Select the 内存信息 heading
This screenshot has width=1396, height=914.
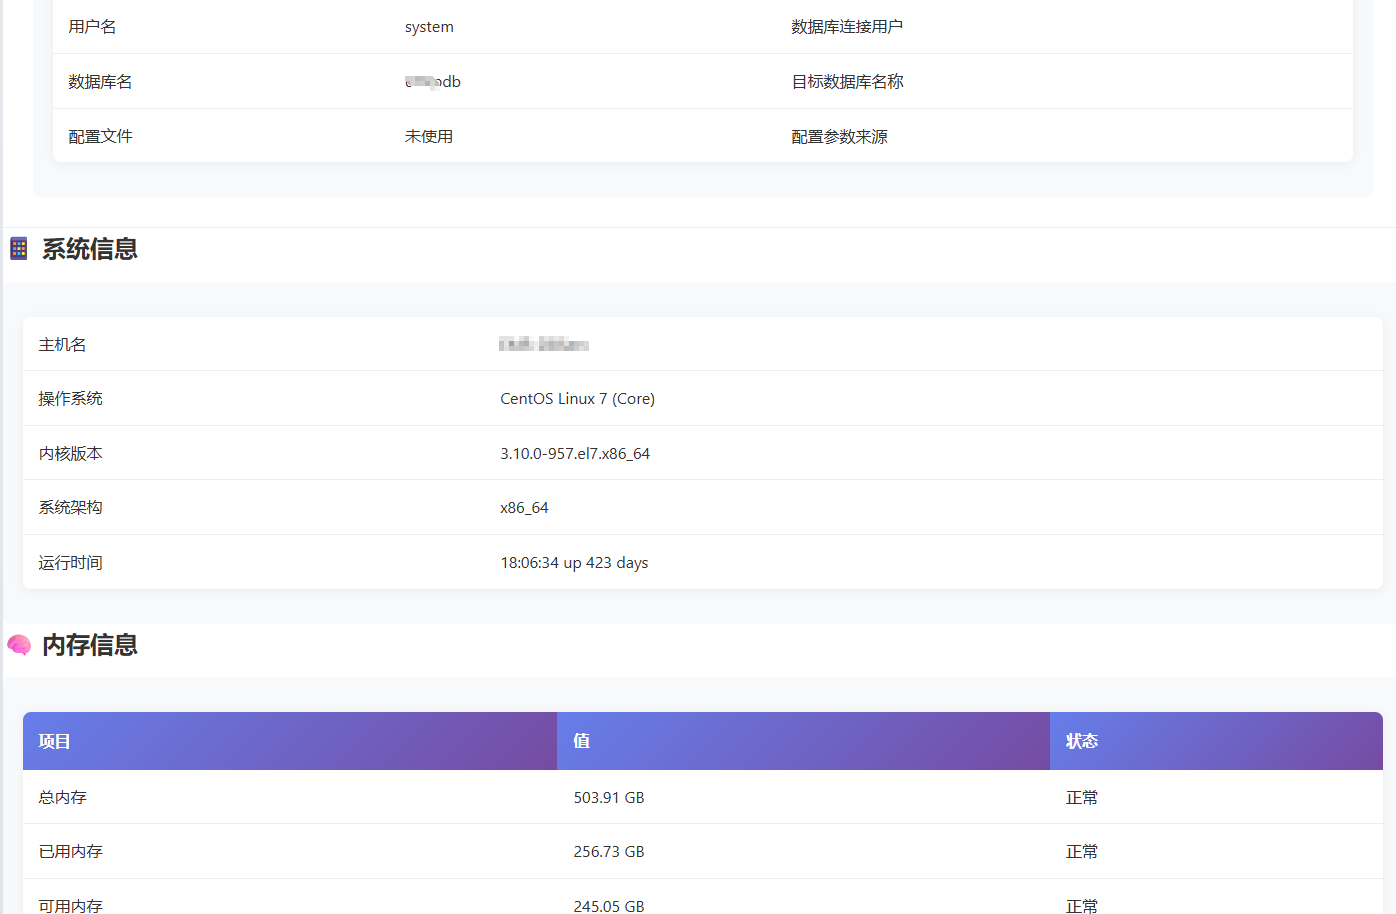pos(90,645)
